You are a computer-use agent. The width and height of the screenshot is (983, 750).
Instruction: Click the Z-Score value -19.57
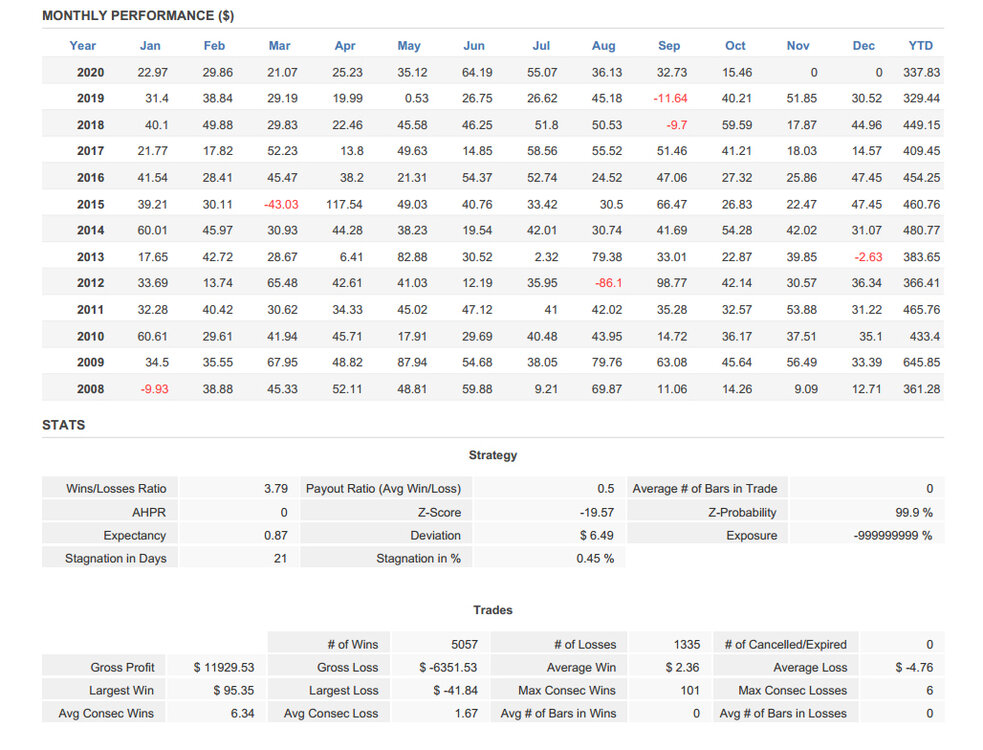tap(597, 512)
